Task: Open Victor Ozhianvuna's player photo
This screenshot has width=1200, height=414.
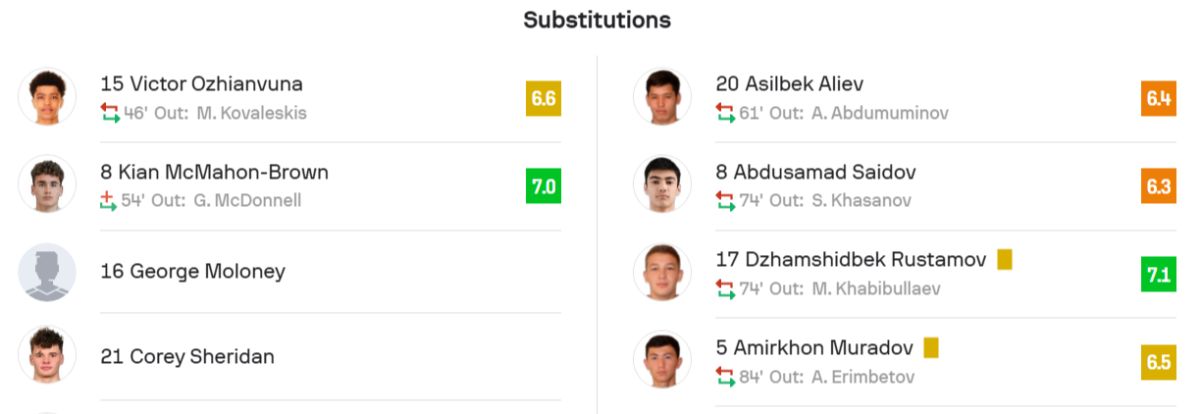Action: tap(47, 97)
